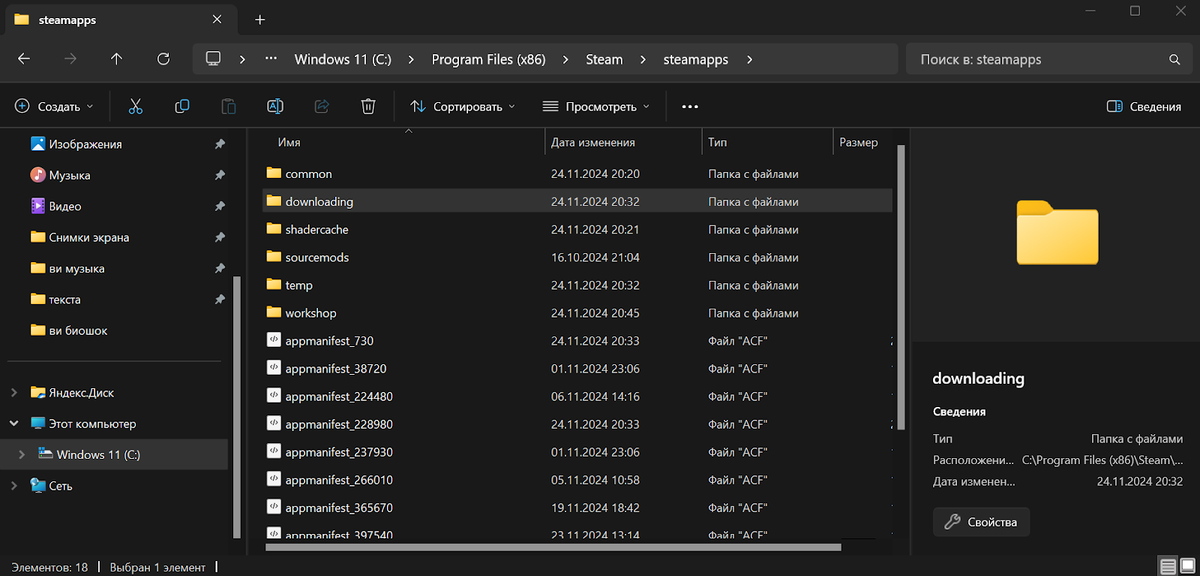Open the three-dots more options menu
The image size is (1200, 576).
pos(689,106)
